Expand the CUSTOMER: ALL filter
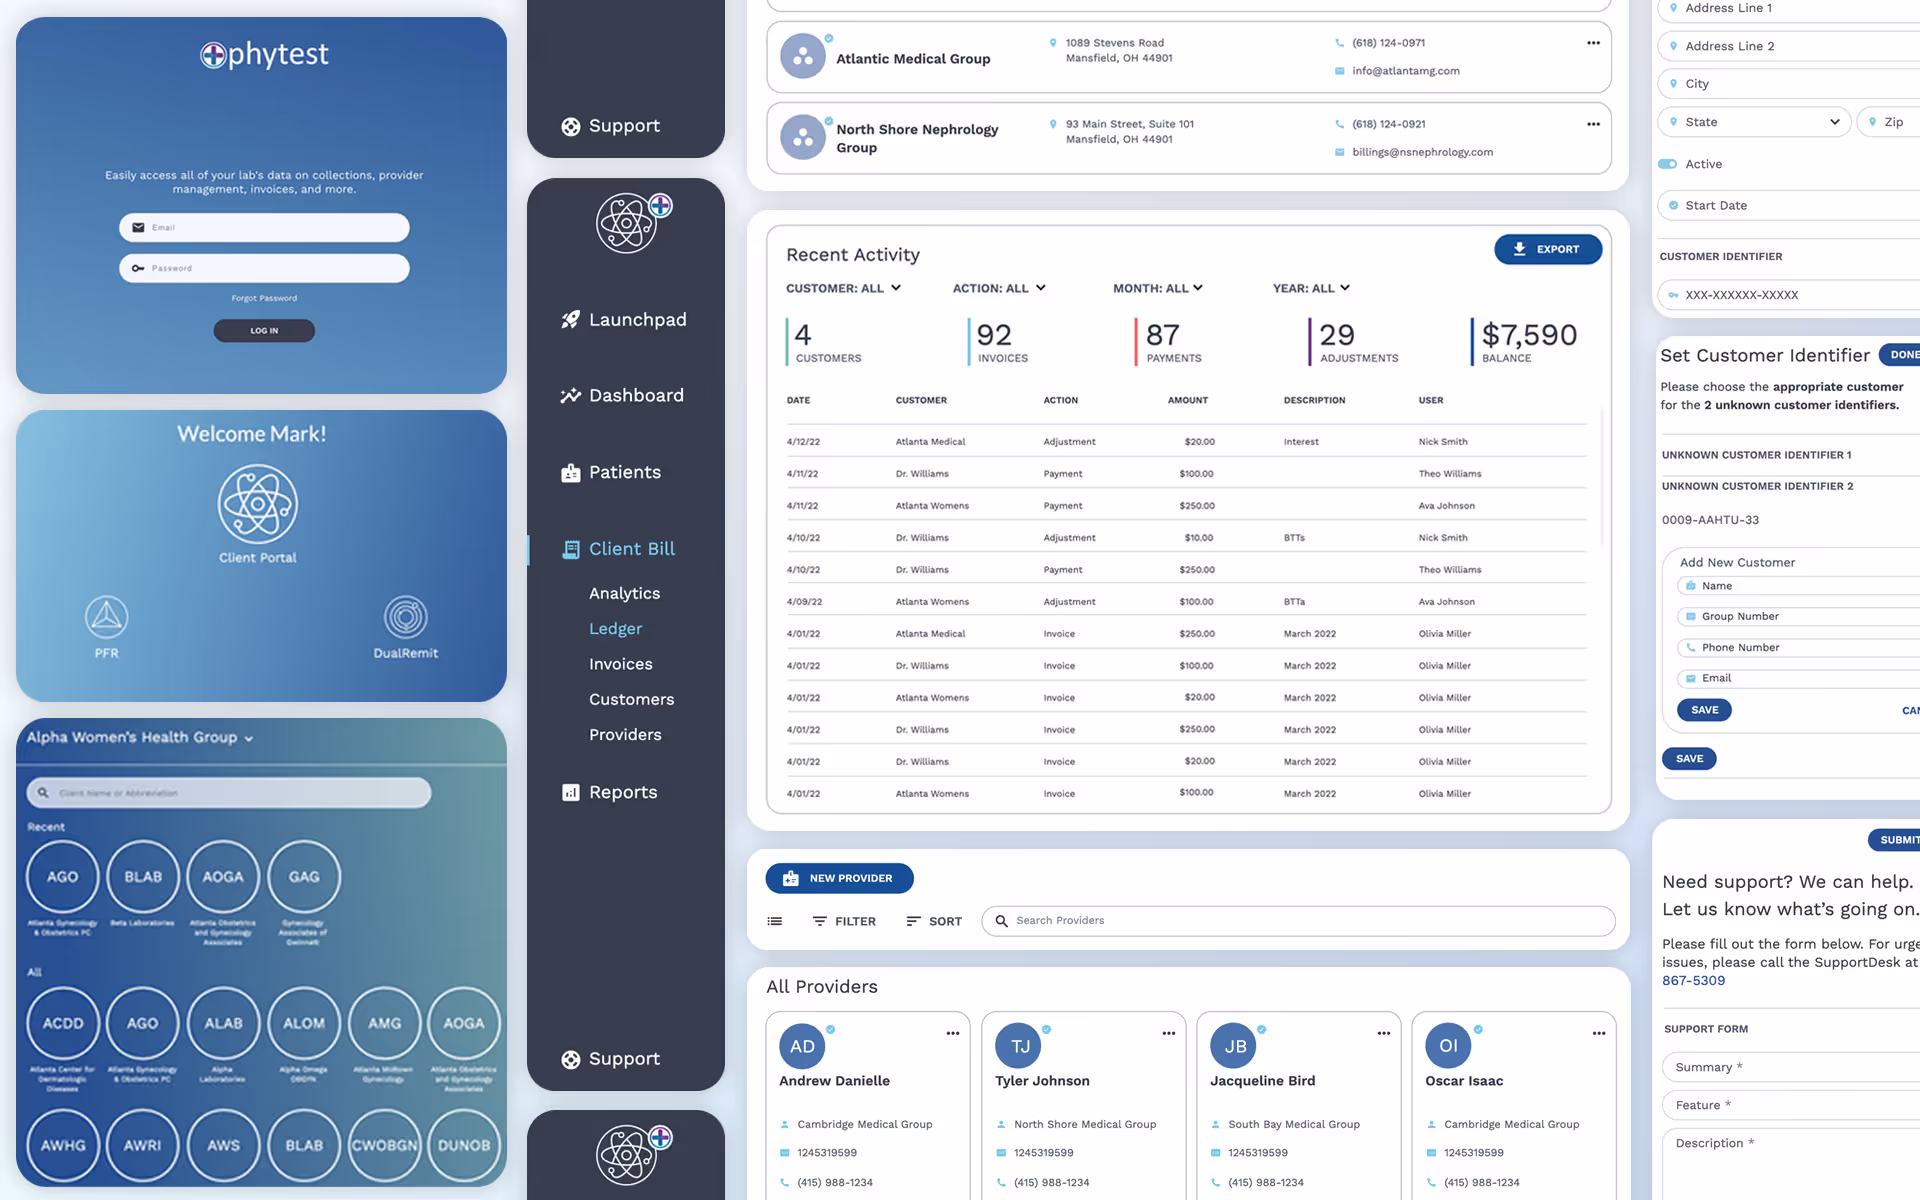The image size is (1920, 1200). [x=843, y=288]
